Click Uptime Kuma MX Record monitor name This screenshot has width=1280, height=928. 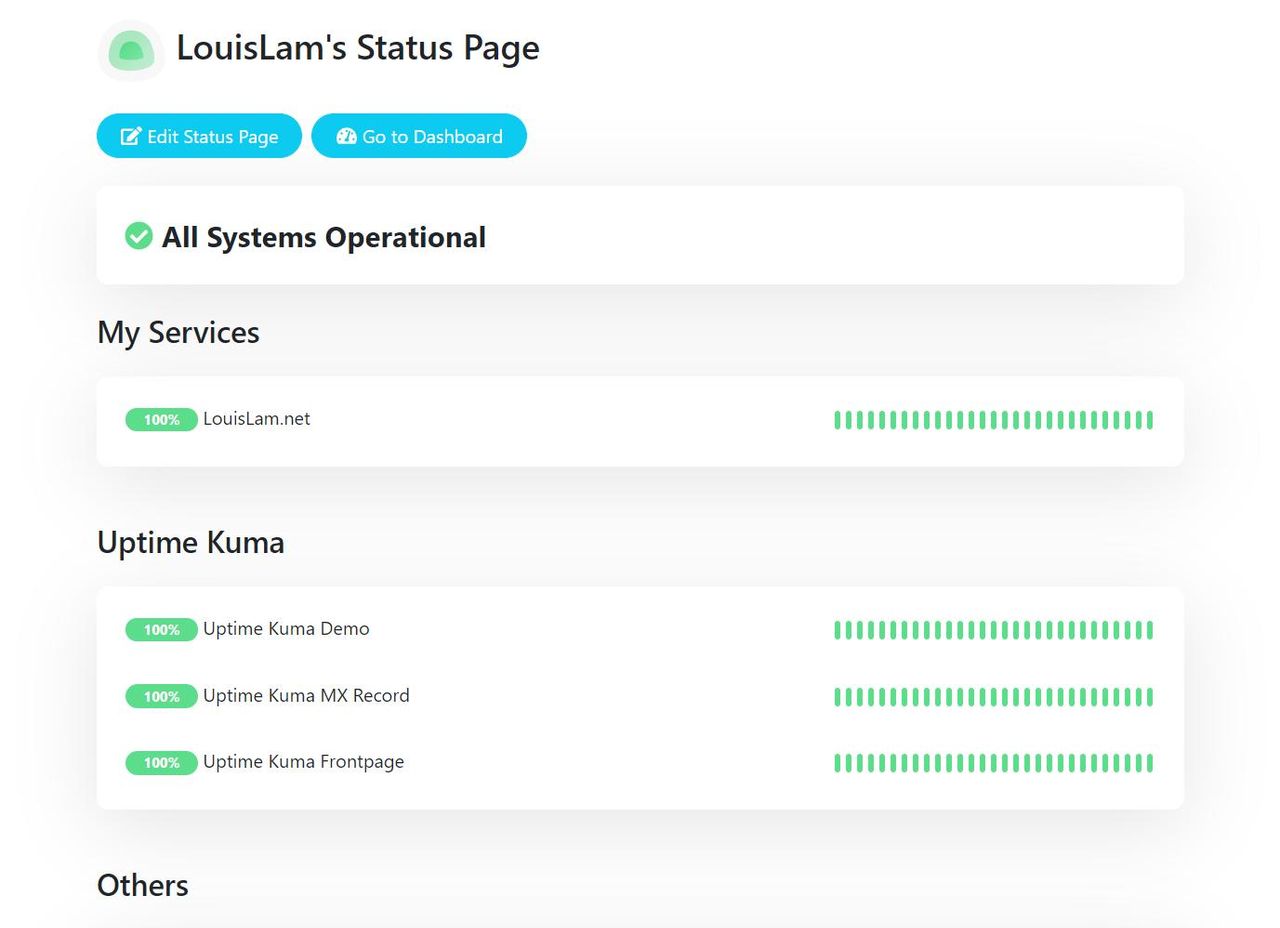[306, 696]
